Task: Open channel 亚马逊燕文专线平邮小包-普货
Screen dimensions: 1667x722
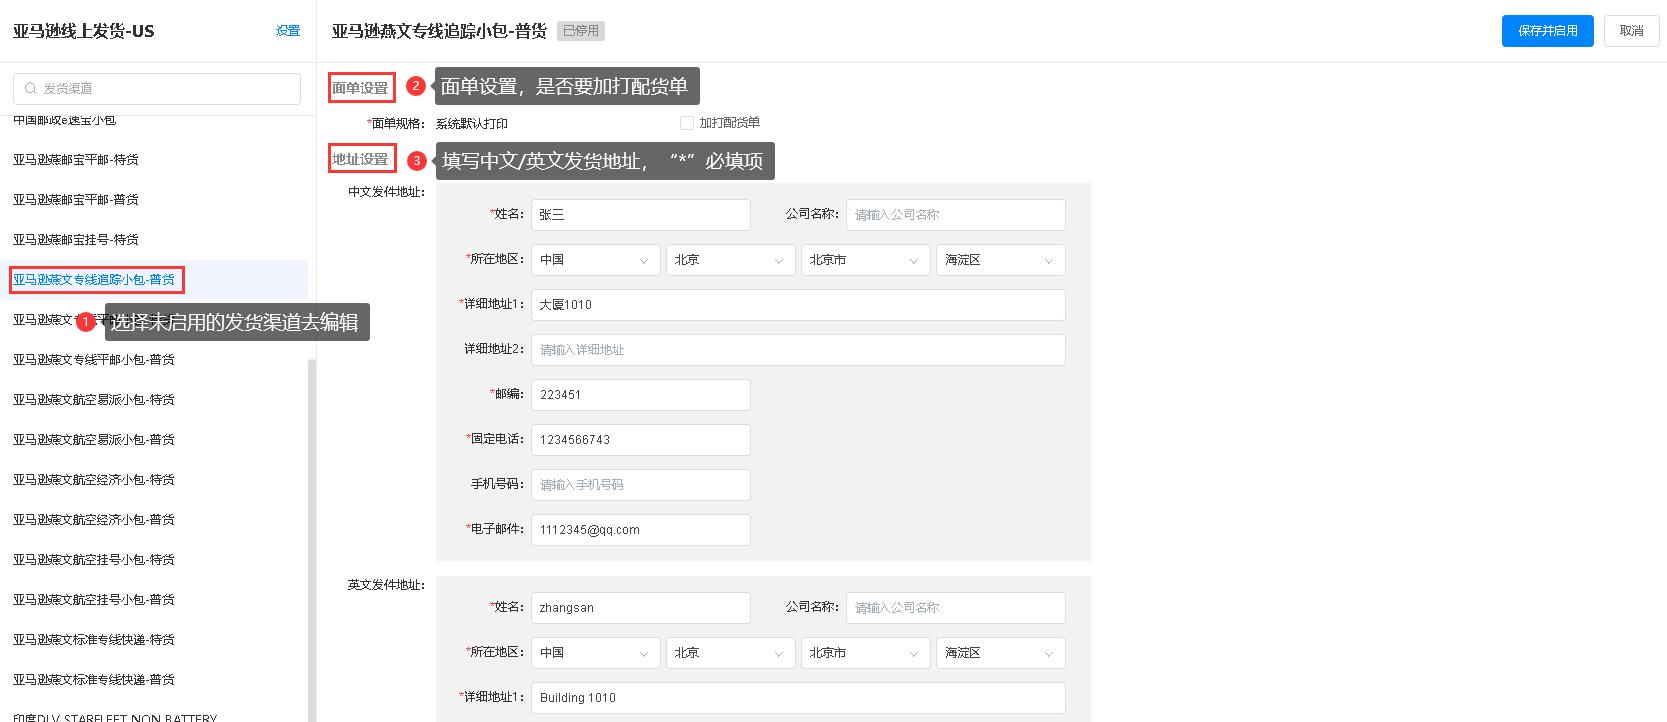Action: (94, 360)
